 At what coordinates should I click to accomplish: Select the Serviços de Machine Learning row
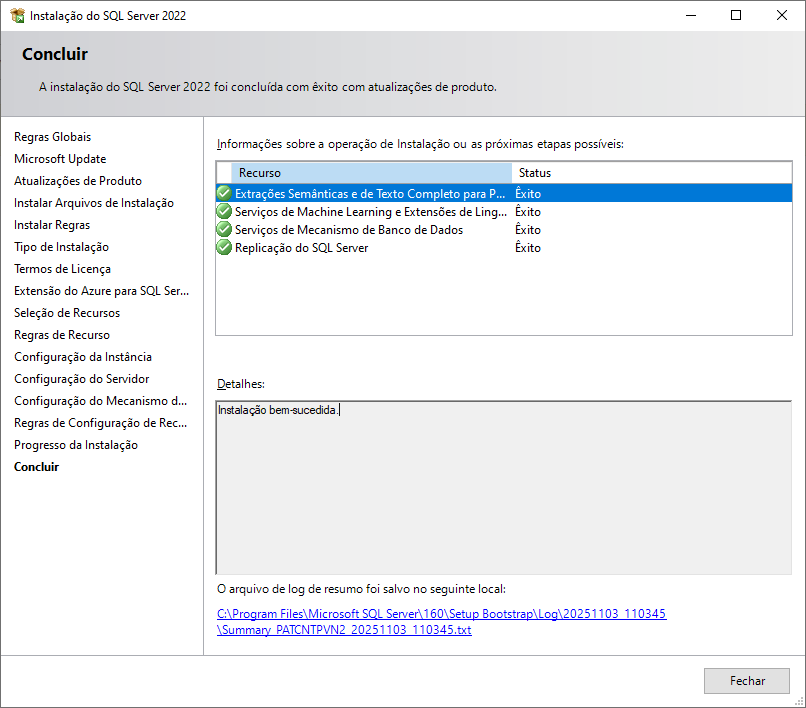point(504,211)
